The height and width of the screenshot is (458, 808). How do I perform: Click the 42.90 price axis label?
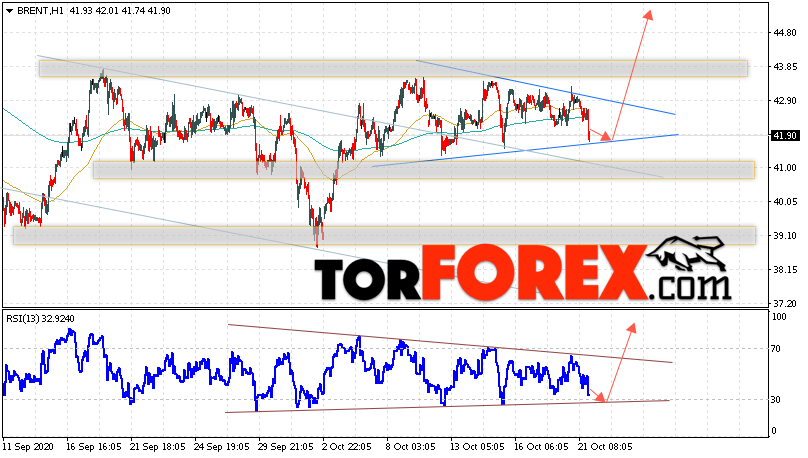(784, 101)
